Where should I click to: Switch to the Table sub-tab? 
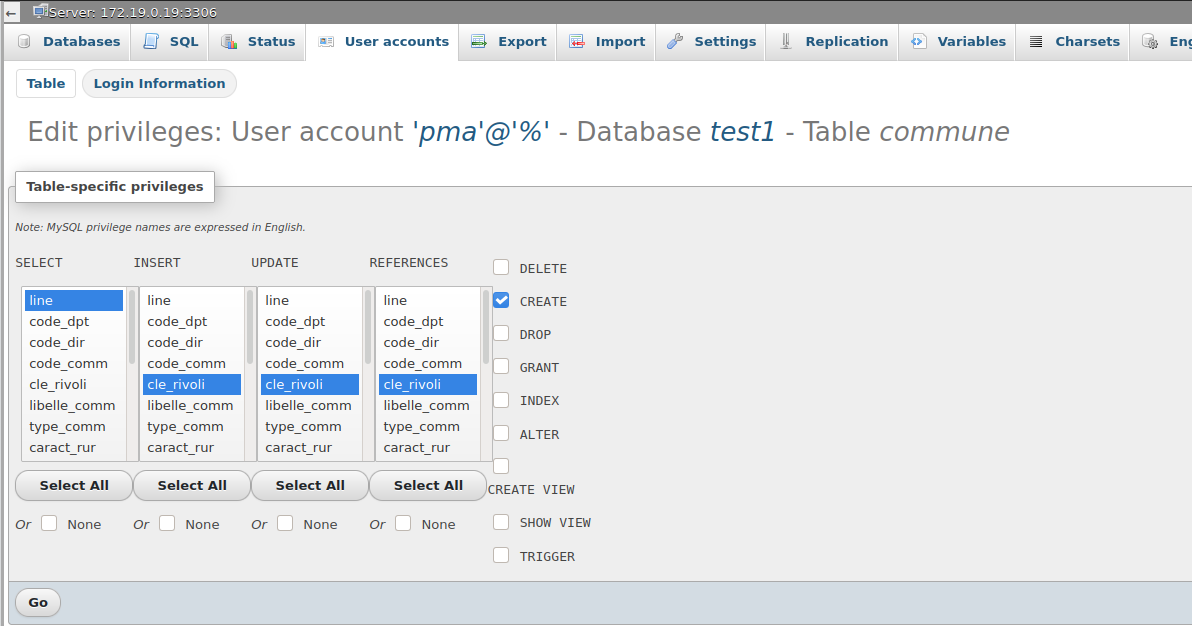click(45, 83)
